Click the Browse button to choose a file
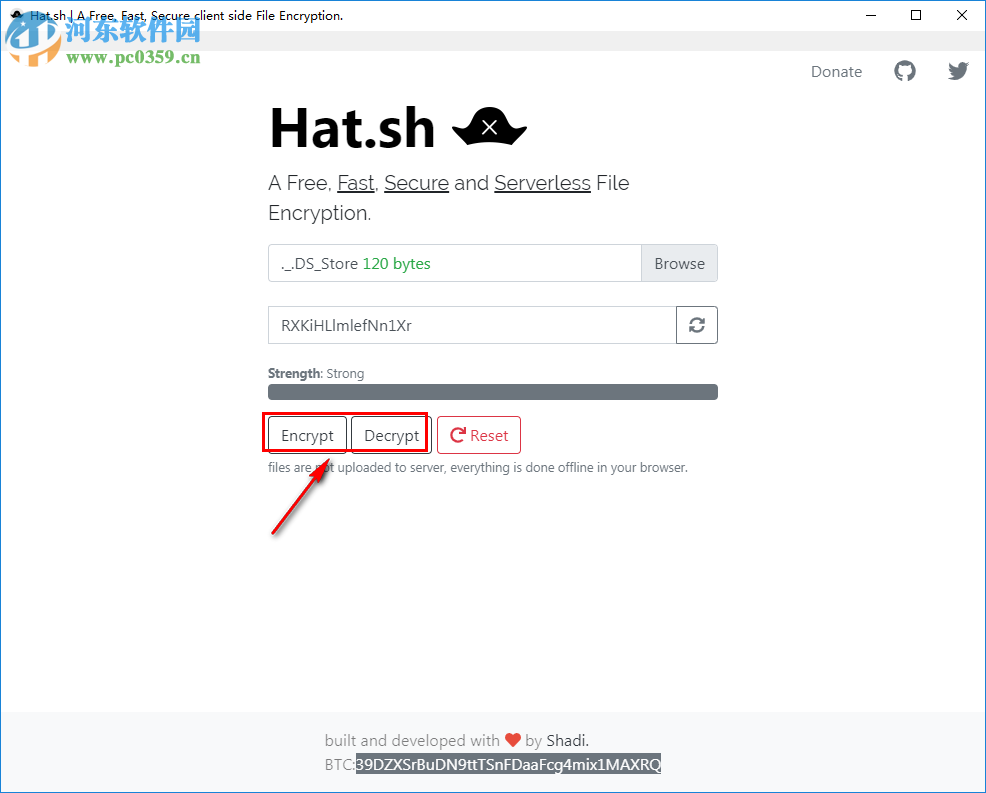Image resolution: width=986 pixels, height=793 pixels. (x=679, y=263)
